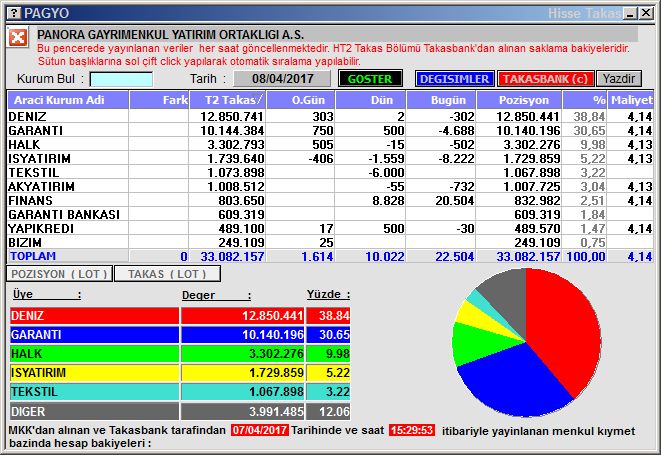Sort by the Bugün column header
The image size is (661, 455).
(441, 100)
